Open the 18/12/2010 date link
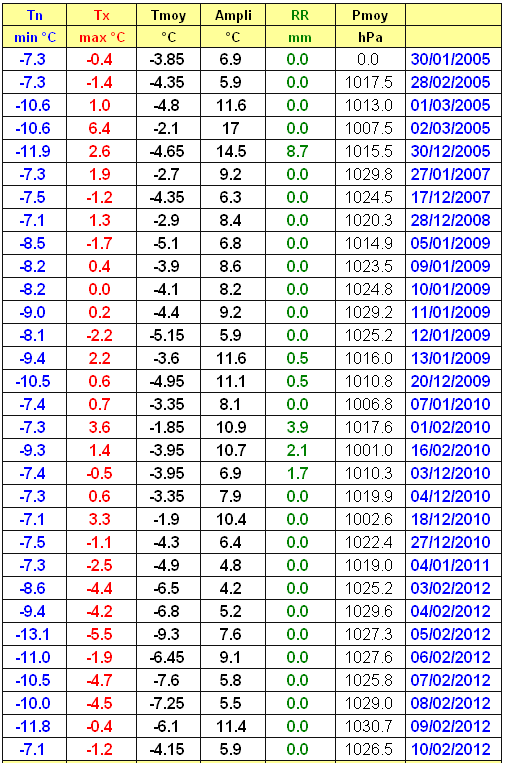The width and height of the screenshot is (505, 763). 451,519
